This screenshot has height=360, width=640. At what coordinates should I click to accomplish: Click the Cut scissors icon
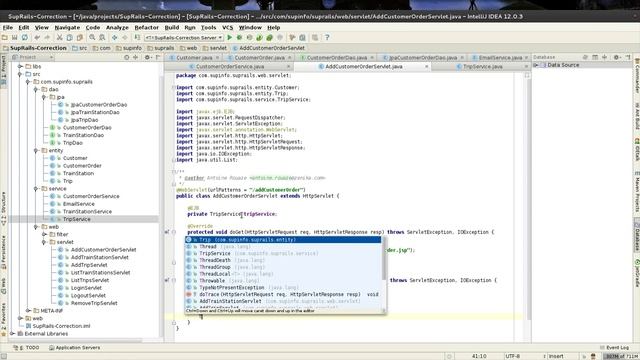tap(60, 38)
